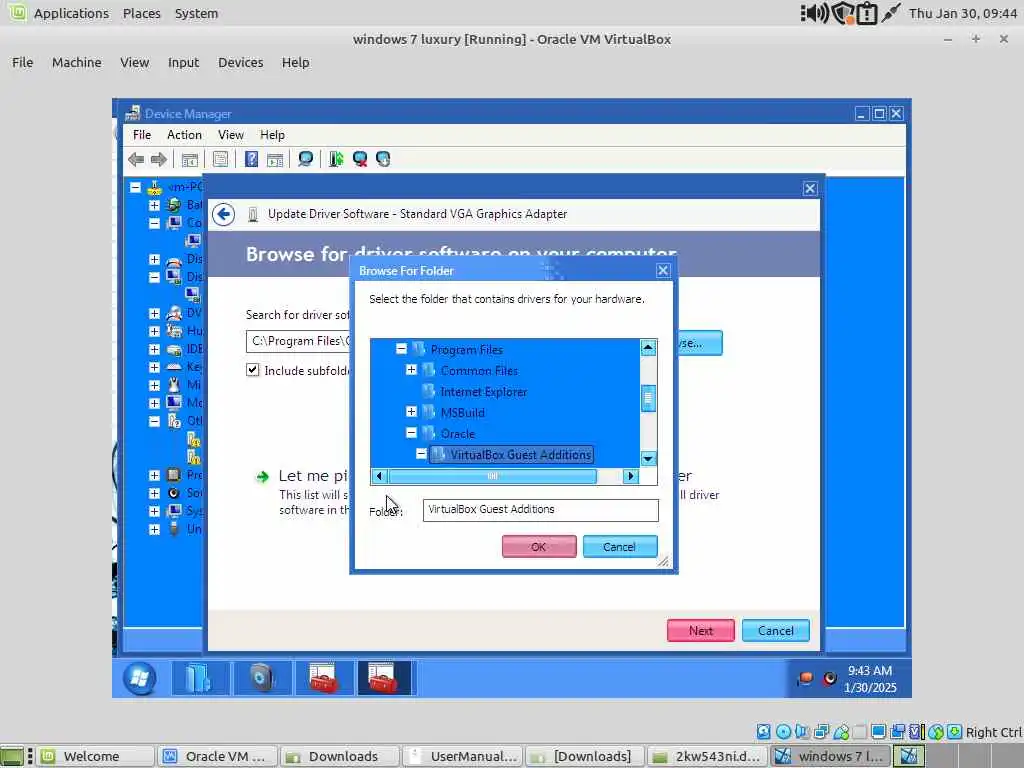Viewport: 1024px width, 768px height.
Task: Click the blue Help question mark toolbar icon
Action: pyautogui.click(x=251, y=159)
